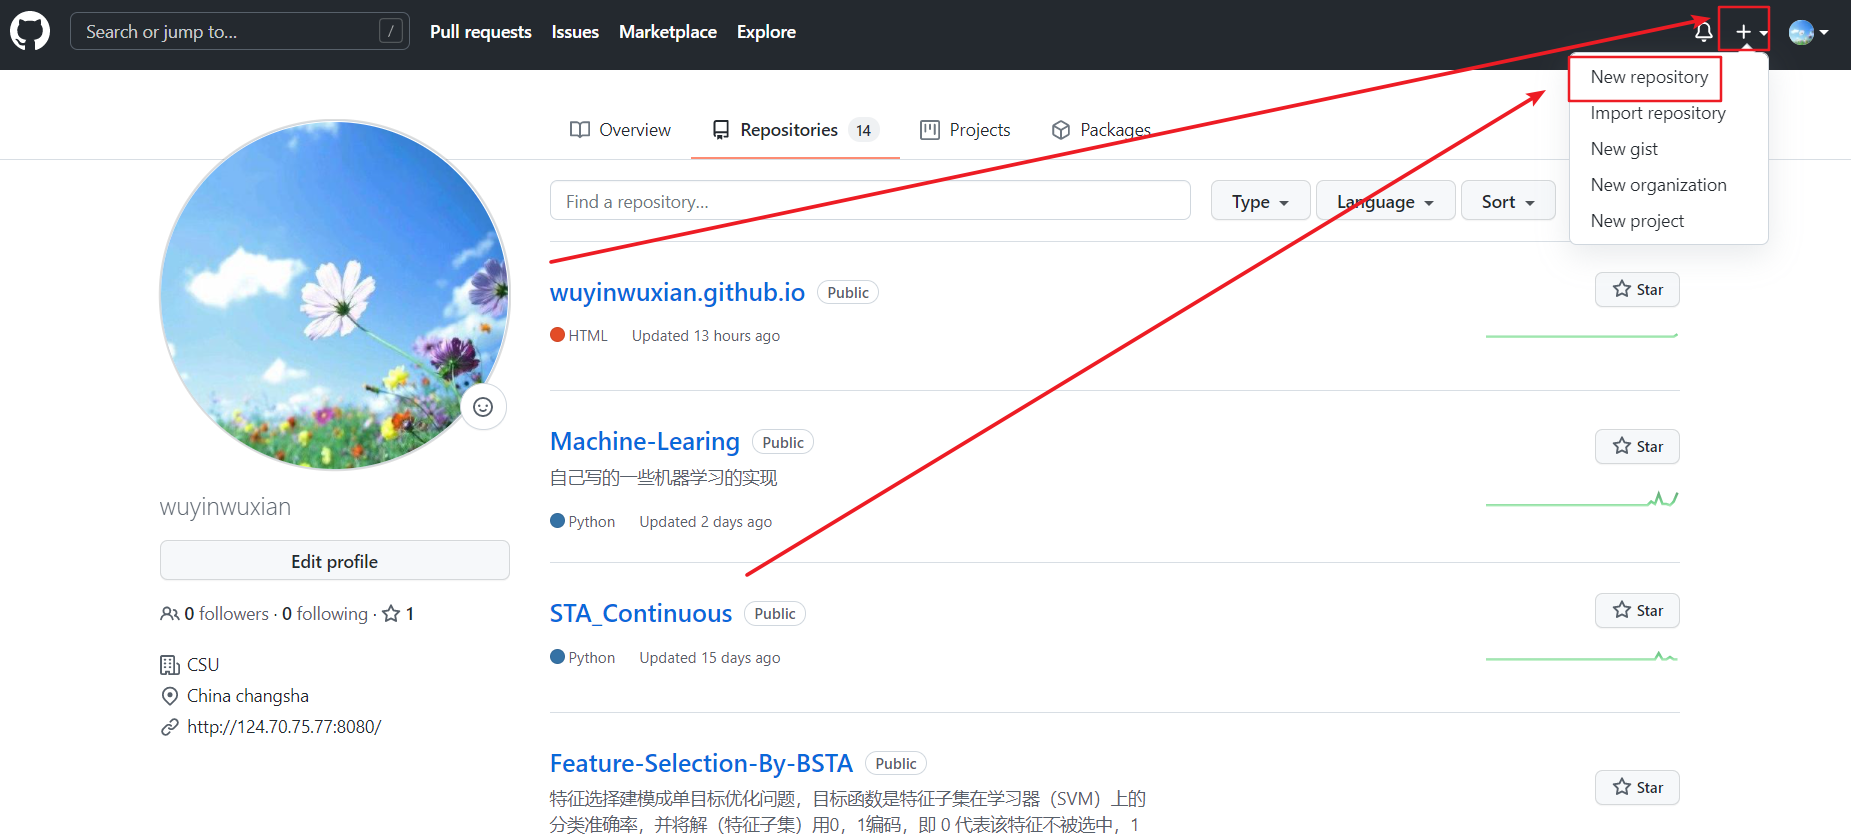Expand the Language filter dropdown
The image size is (1851, 834).
(1385, 201)
